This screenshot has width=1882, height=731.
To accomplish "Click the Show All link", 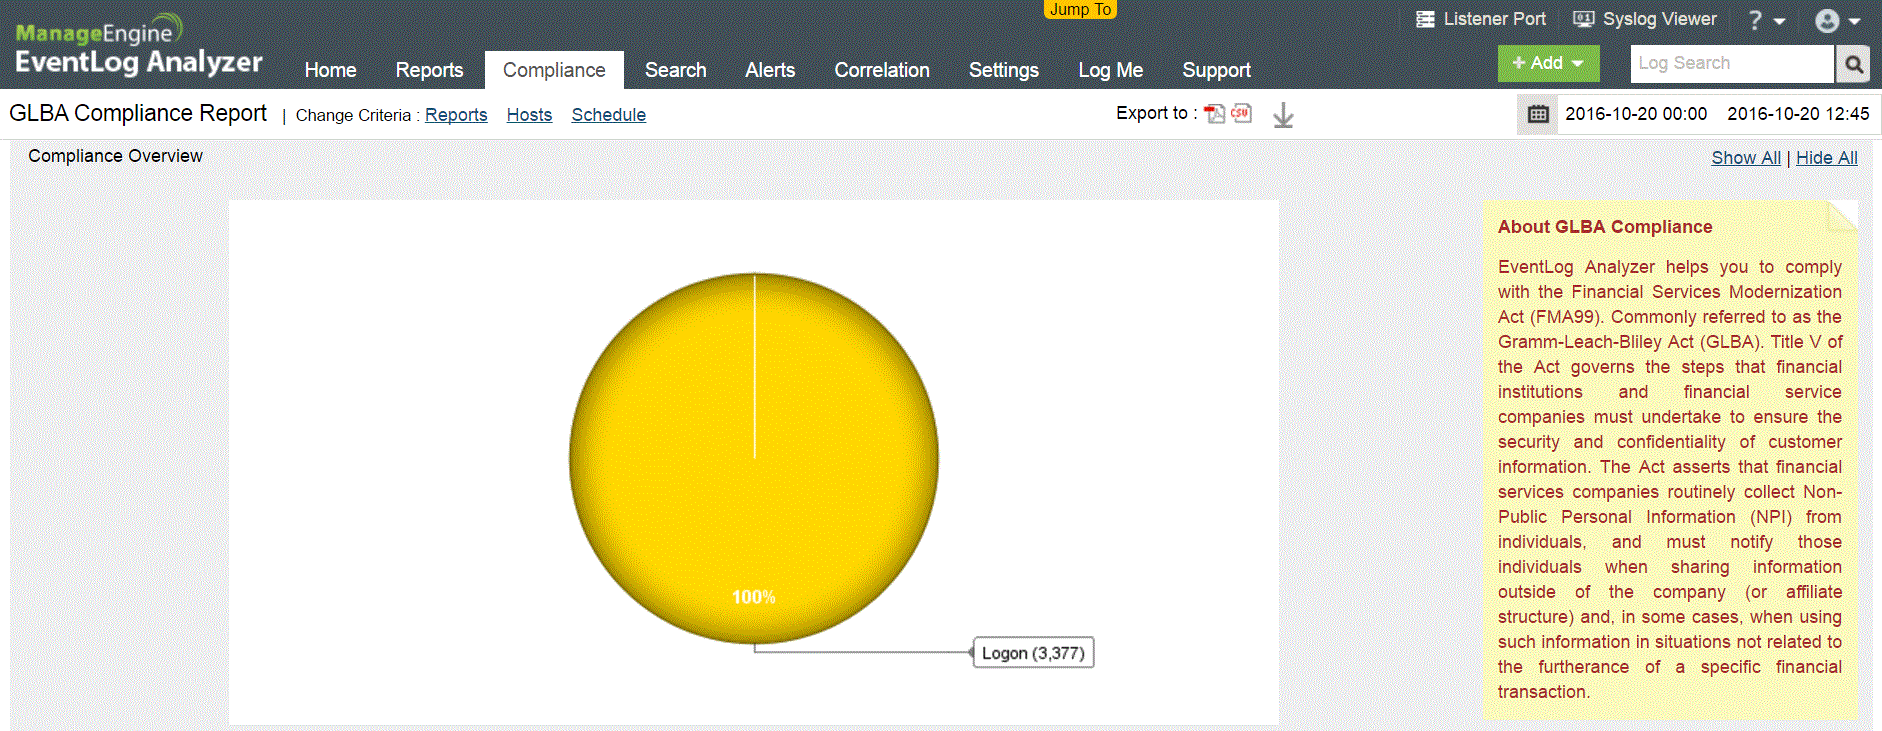I will pyautogui.click(x=1746, y=158).
